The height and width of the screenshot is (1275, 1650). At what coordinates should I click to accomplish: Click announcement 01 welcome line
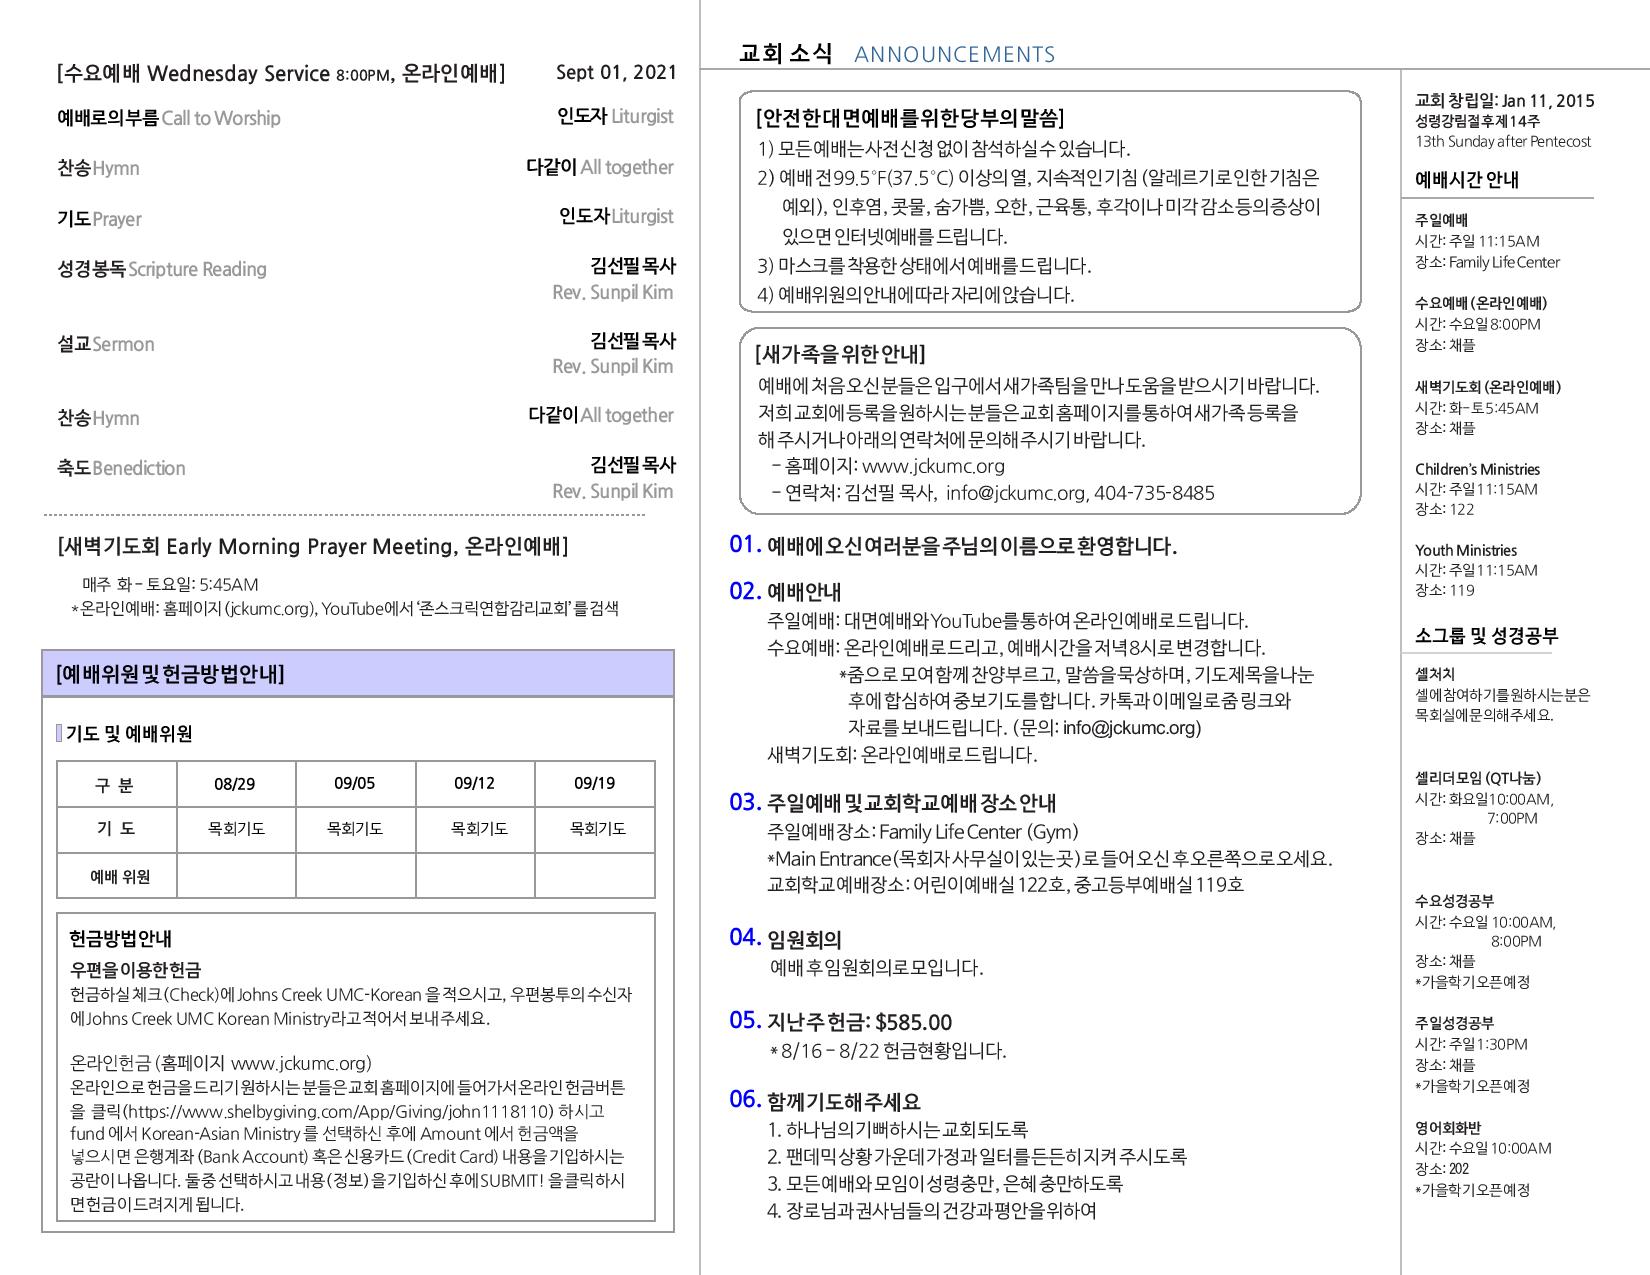pos(953,546)
